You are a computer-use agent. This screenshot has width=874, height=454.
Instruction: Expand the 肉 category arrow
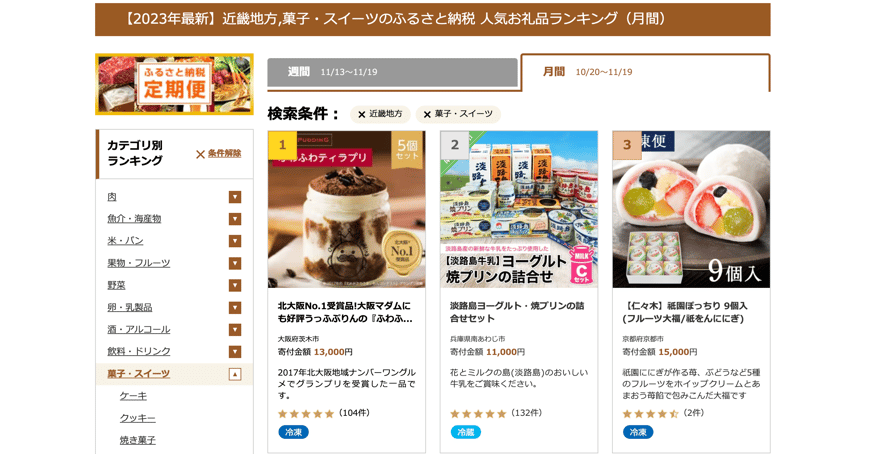coord(235,197)
